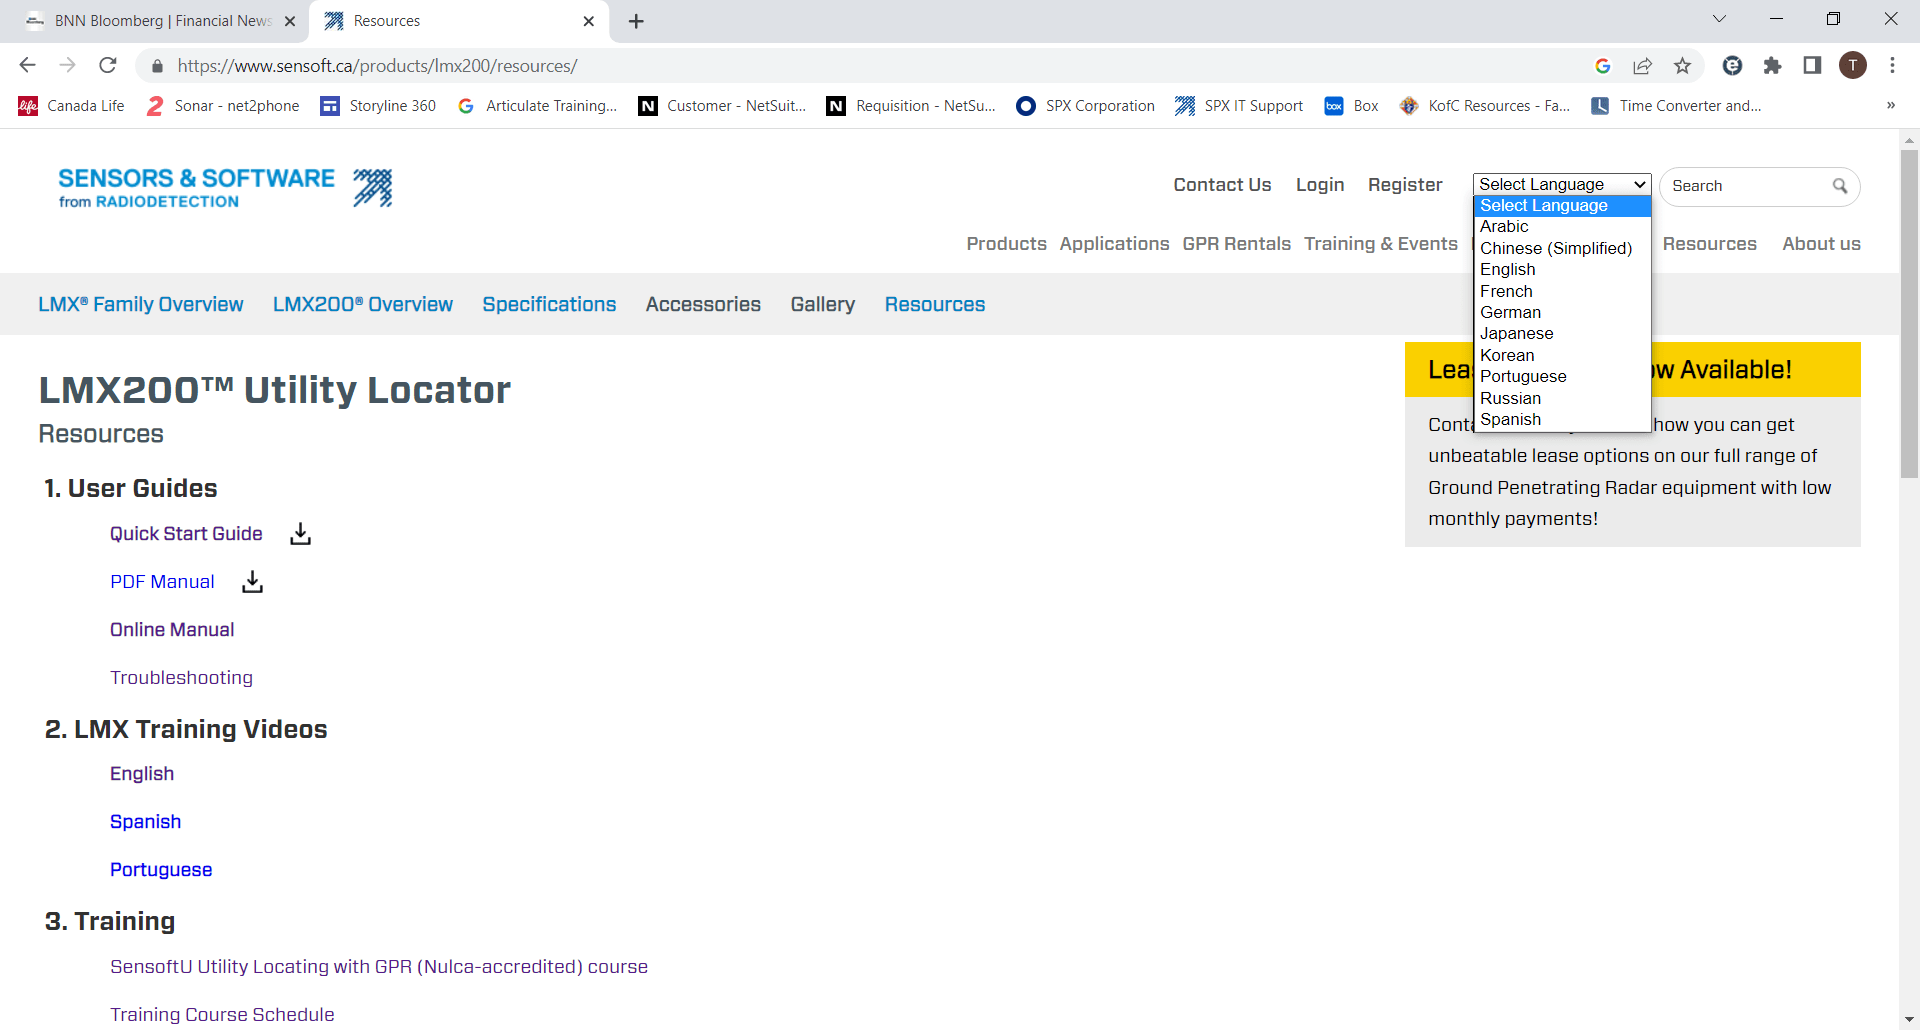Viewport: 1920px width, 1030px height.
Task: Click the search magnifier icon
Action: click(1839, 186)
